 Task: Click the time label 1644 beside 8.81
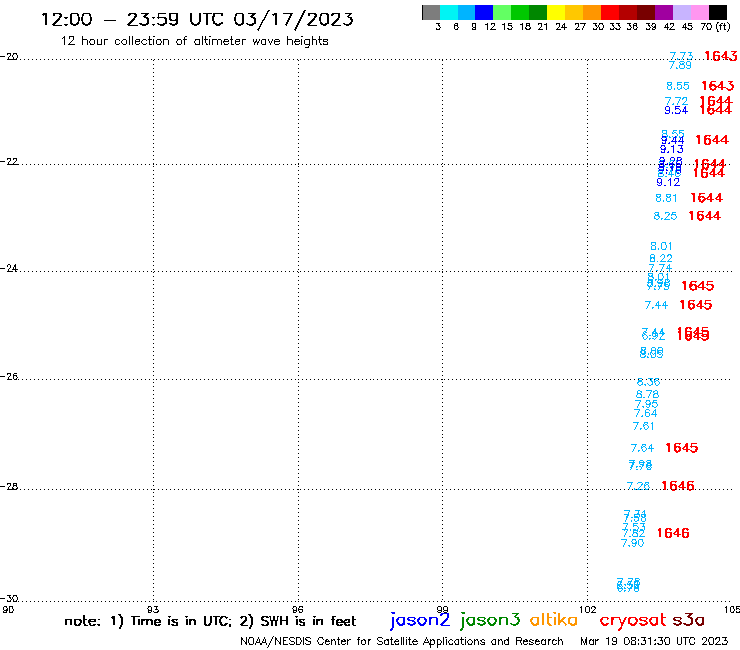pyautogui.click(x=706, y=198)
